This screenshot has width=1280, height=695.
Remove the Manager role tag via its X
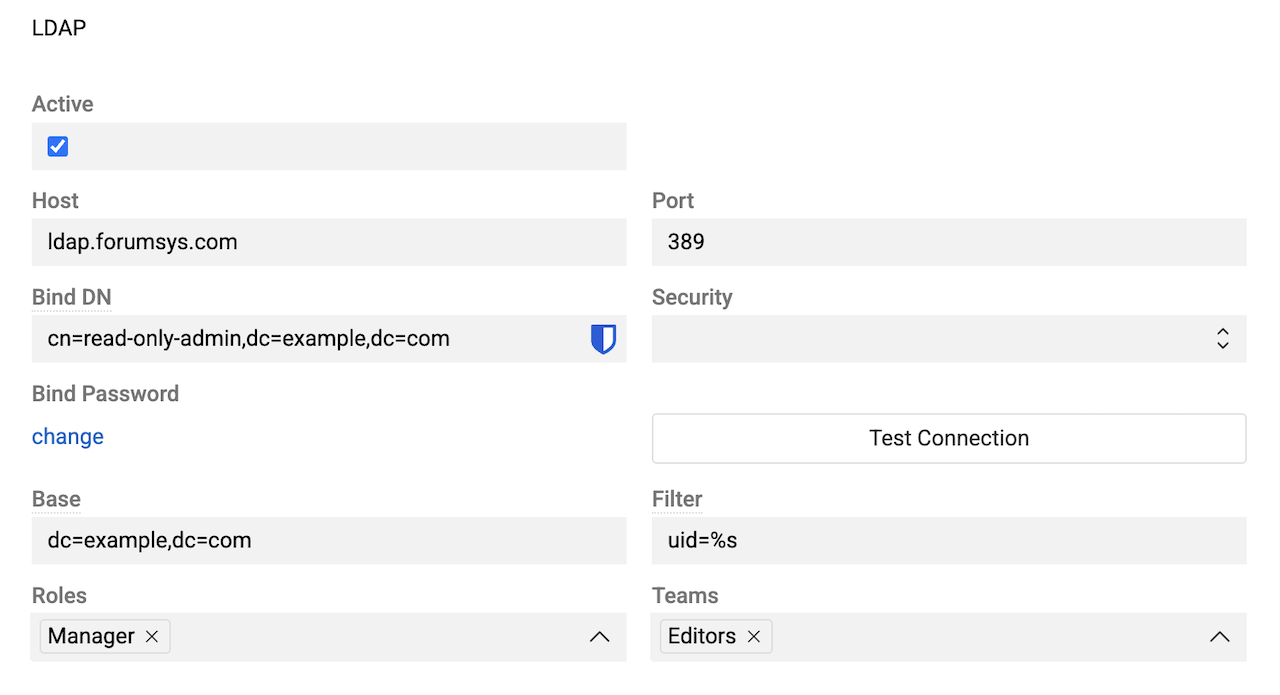pyautogui.click(x=152, y=636)
